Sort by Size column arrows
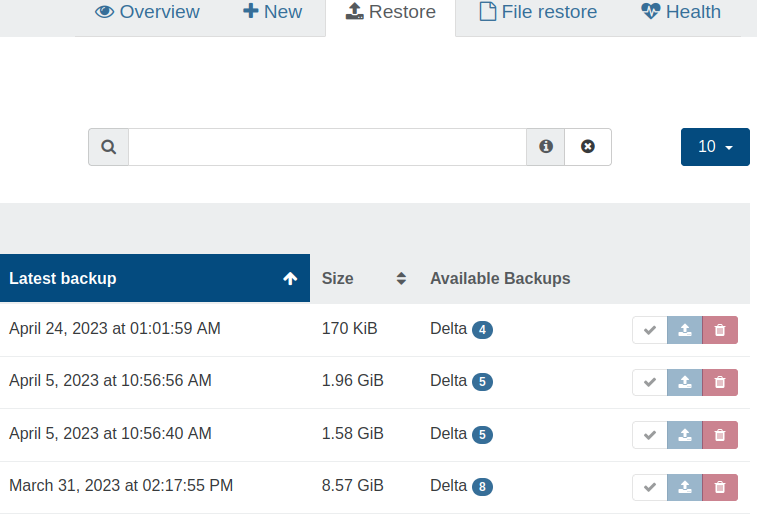Screen dimensions: 757x517 click(401, 279)
